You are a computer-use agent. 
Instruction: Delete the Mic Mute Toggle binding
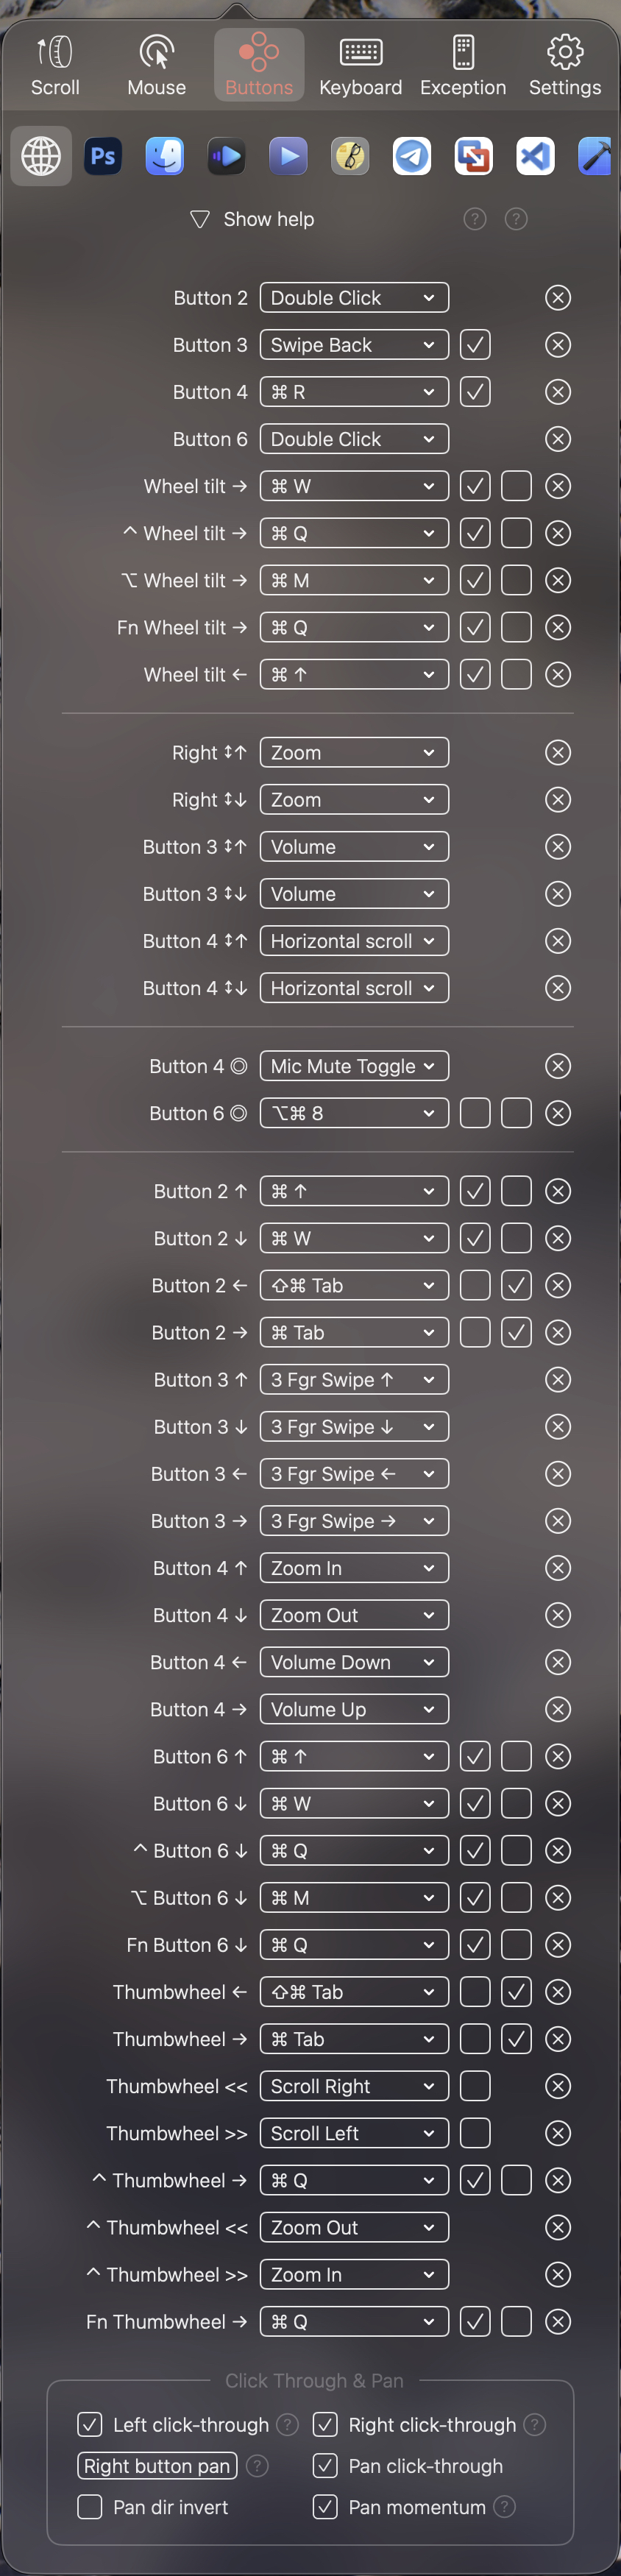[x=558, y=1066]
